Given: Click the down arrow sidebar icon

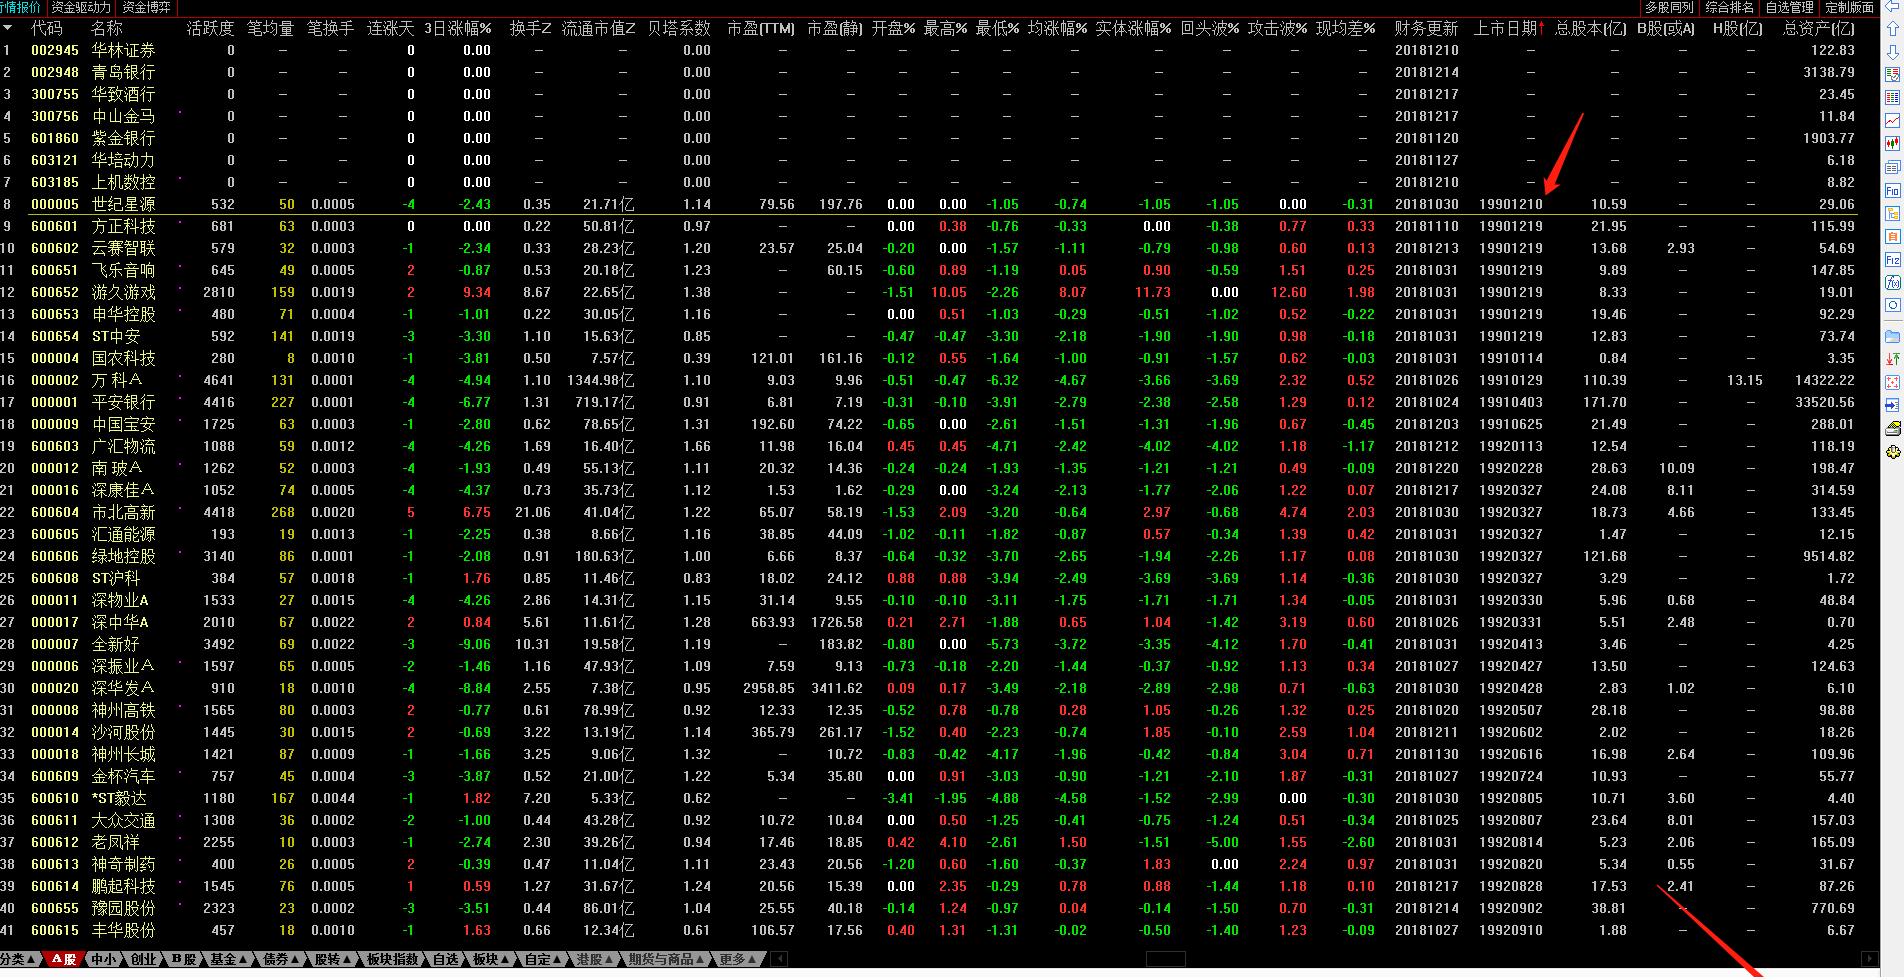Looking at the screenshot, I should pyautogui.click(x=1892, y=52).
